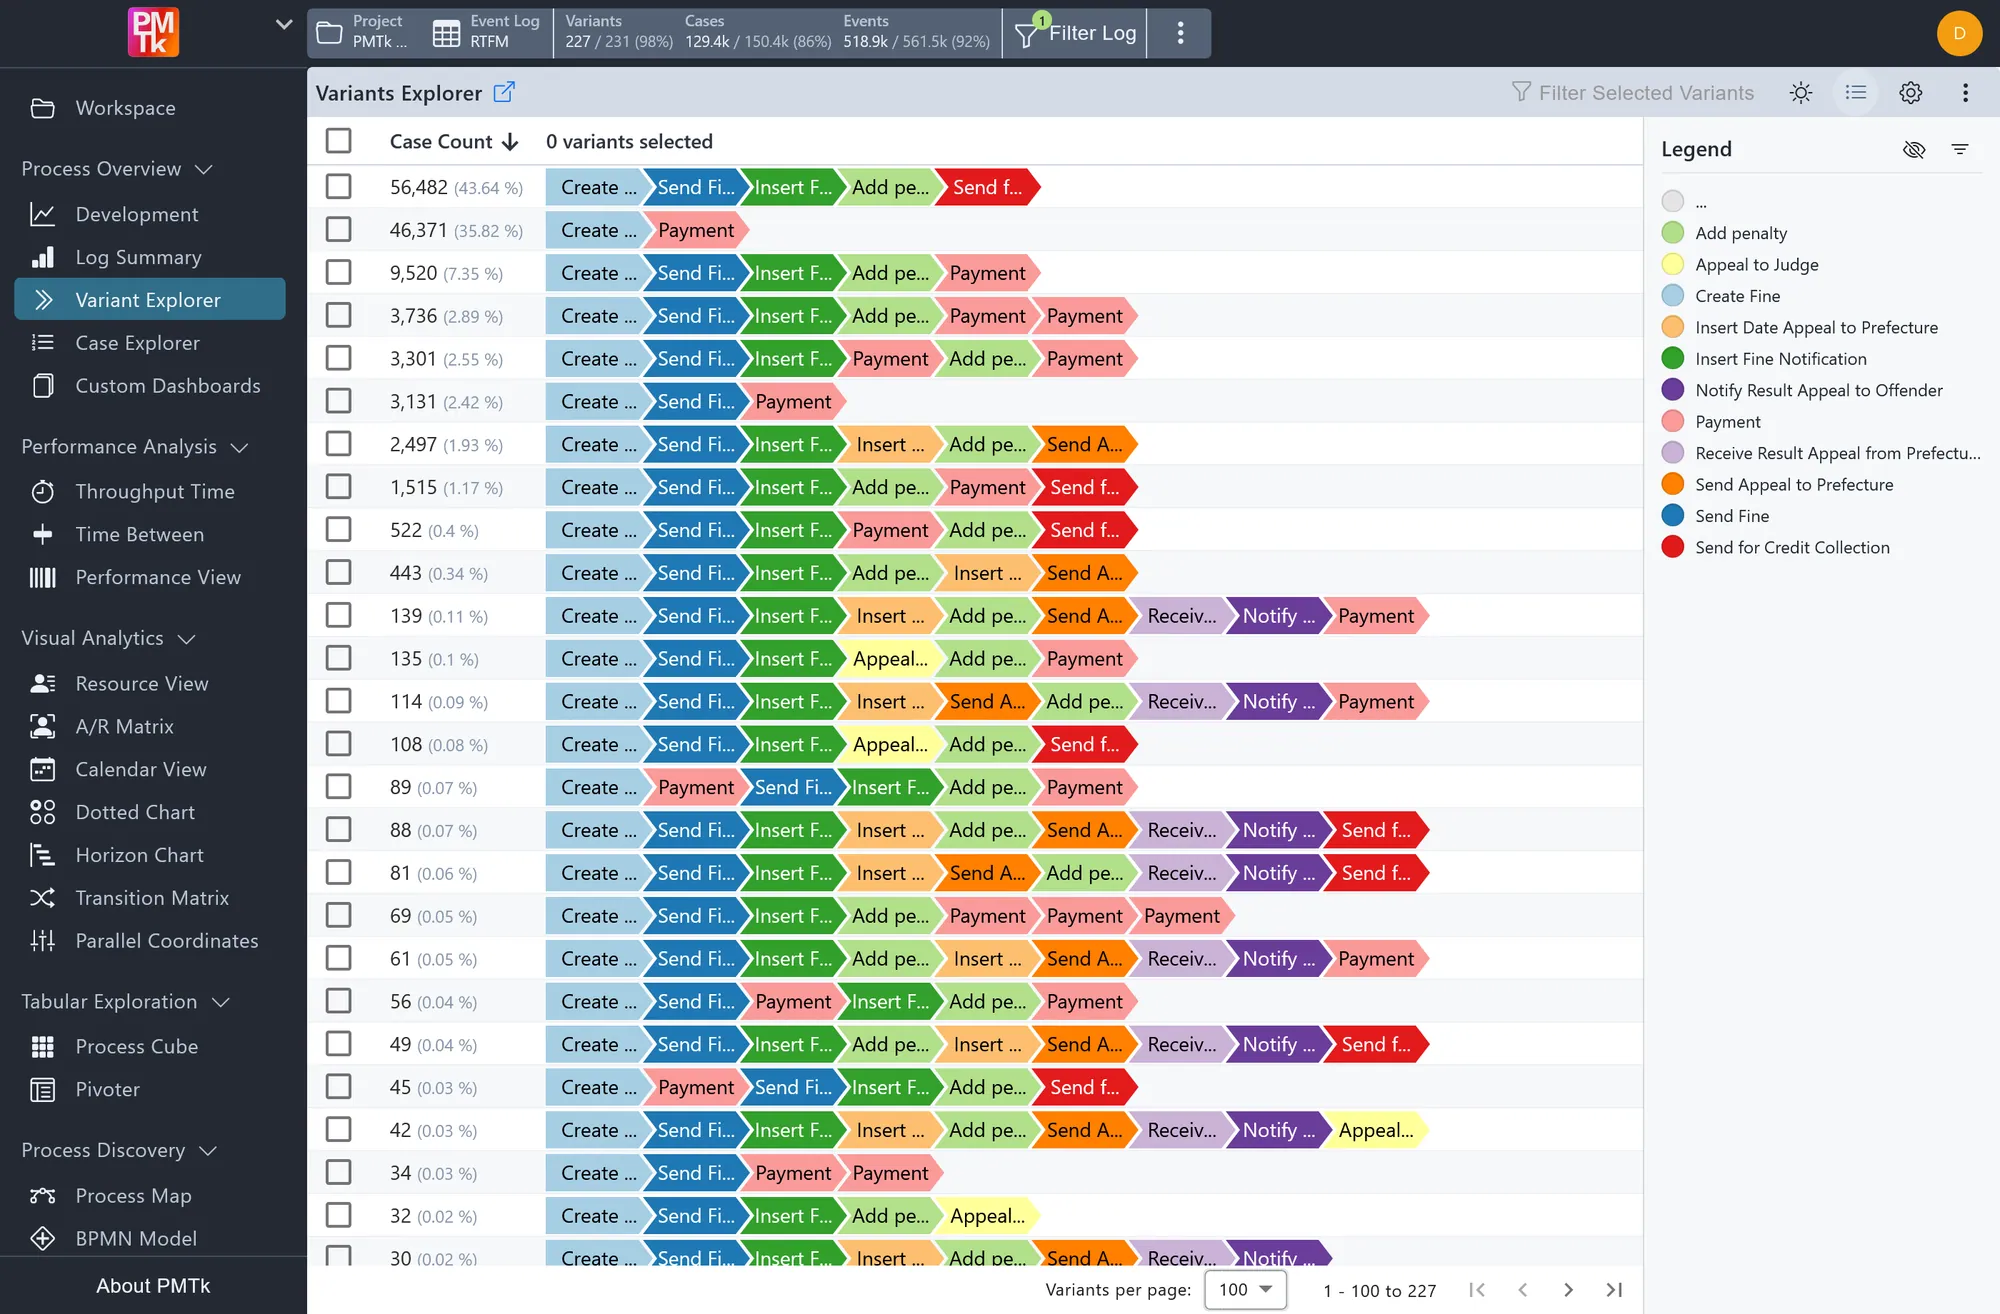Click the Custom Dashboards icon
This screenshot has width=2000, height=1314.
(x=43, y=386)
